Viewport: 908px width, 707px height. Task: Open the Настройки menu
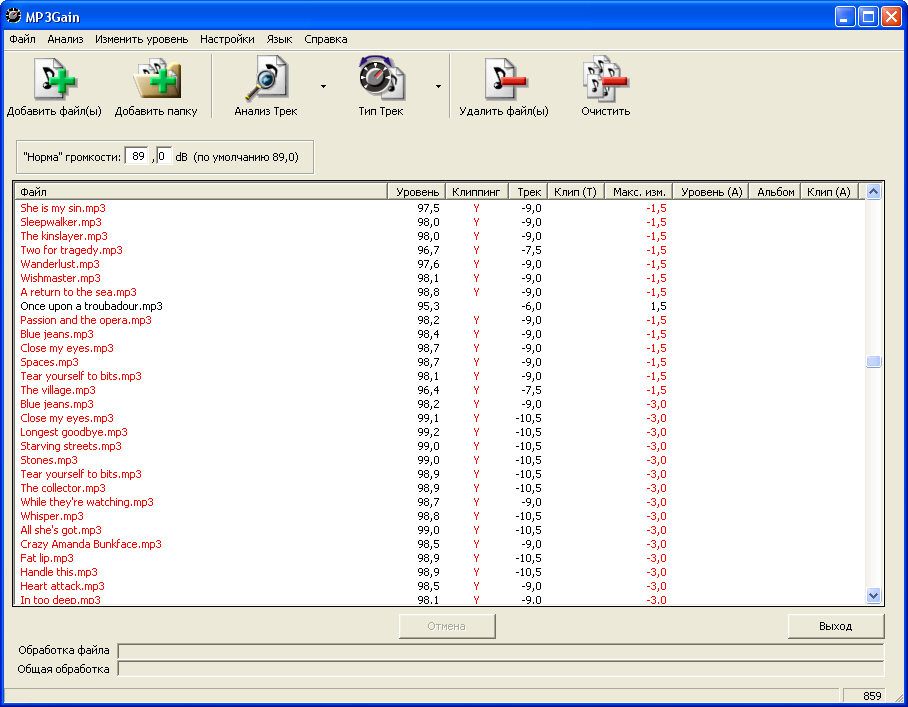(x=226, y=39)
